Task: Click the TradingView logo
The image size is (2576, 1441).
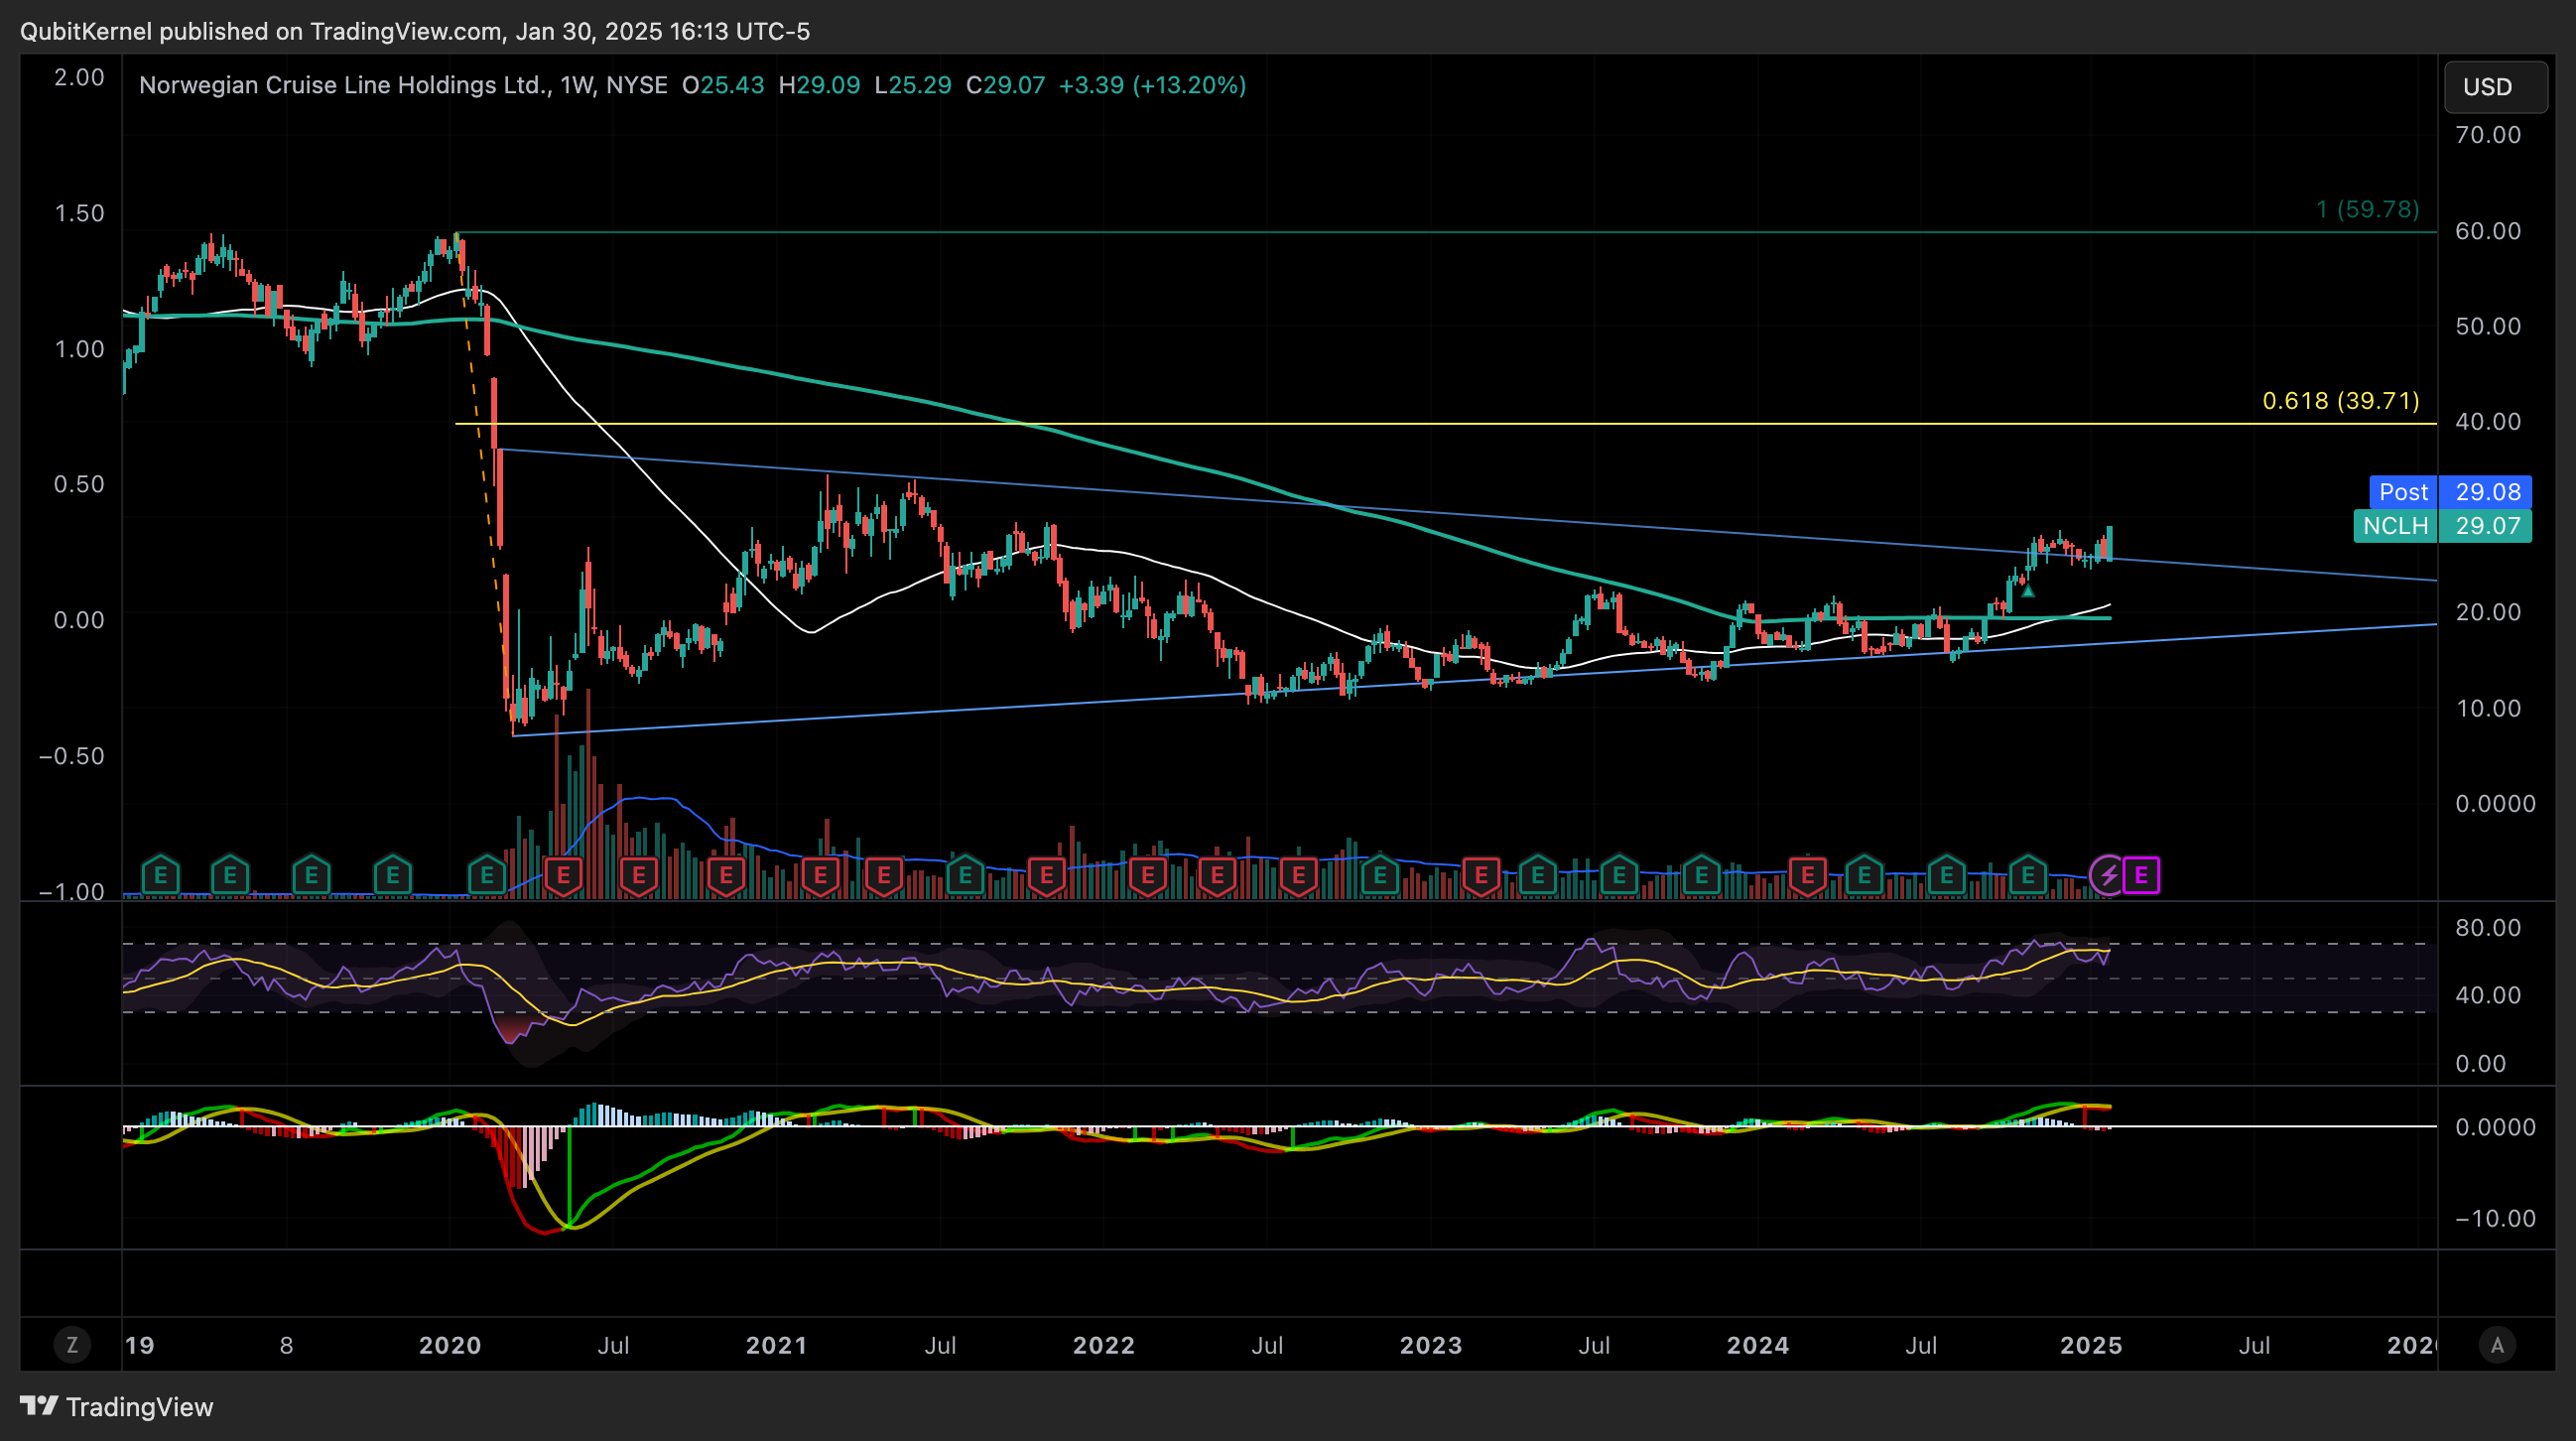Action: (117, 1407)
